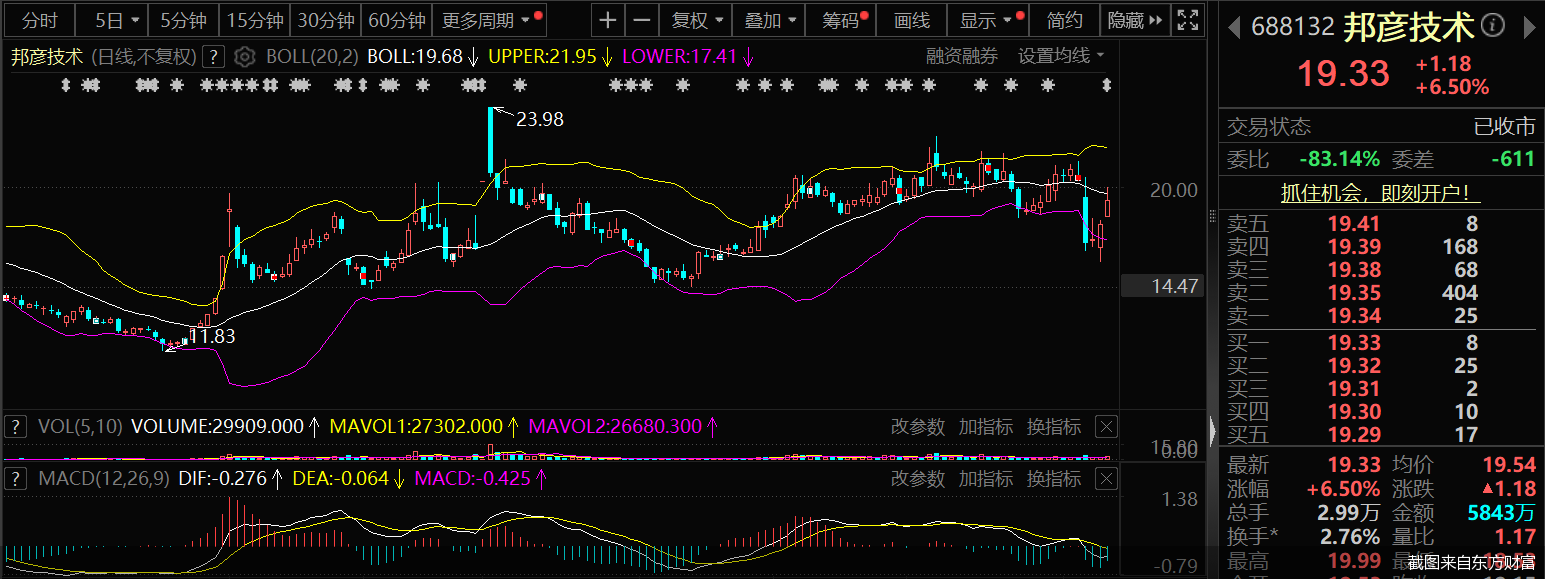Viewport: 1545px width, 579px height.
Task: Click 11.83 low price label
Action: (x=211, y=337)
